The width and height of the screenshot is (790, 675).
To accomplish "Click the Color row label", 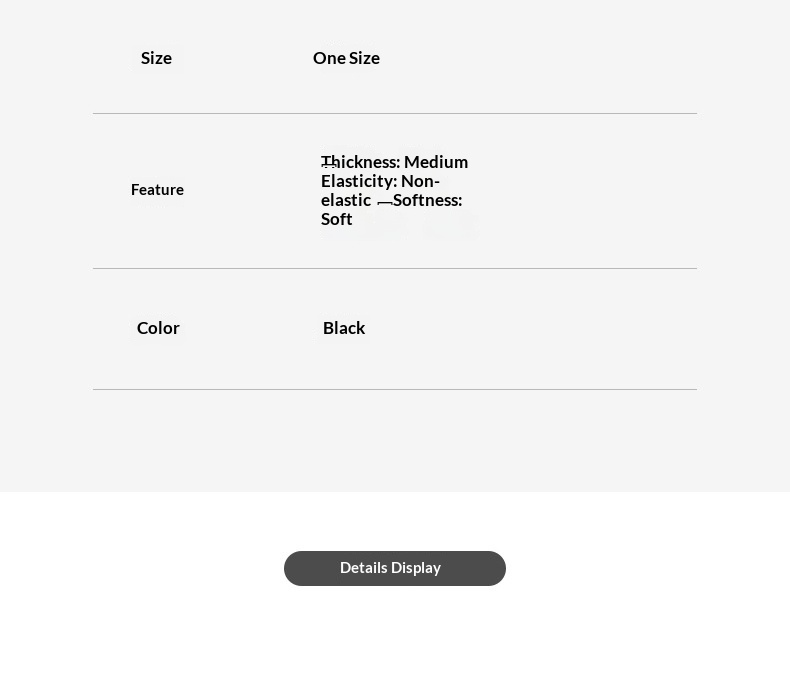I will point(158,328).
